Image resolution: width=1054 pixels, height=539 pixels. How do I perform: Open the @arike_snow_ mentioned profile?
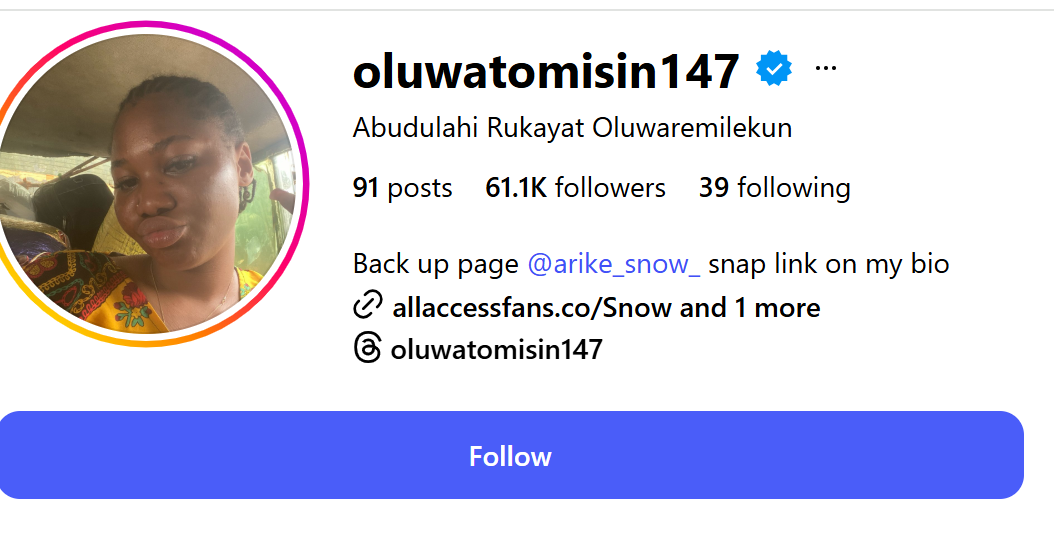(x=614, y=264)
